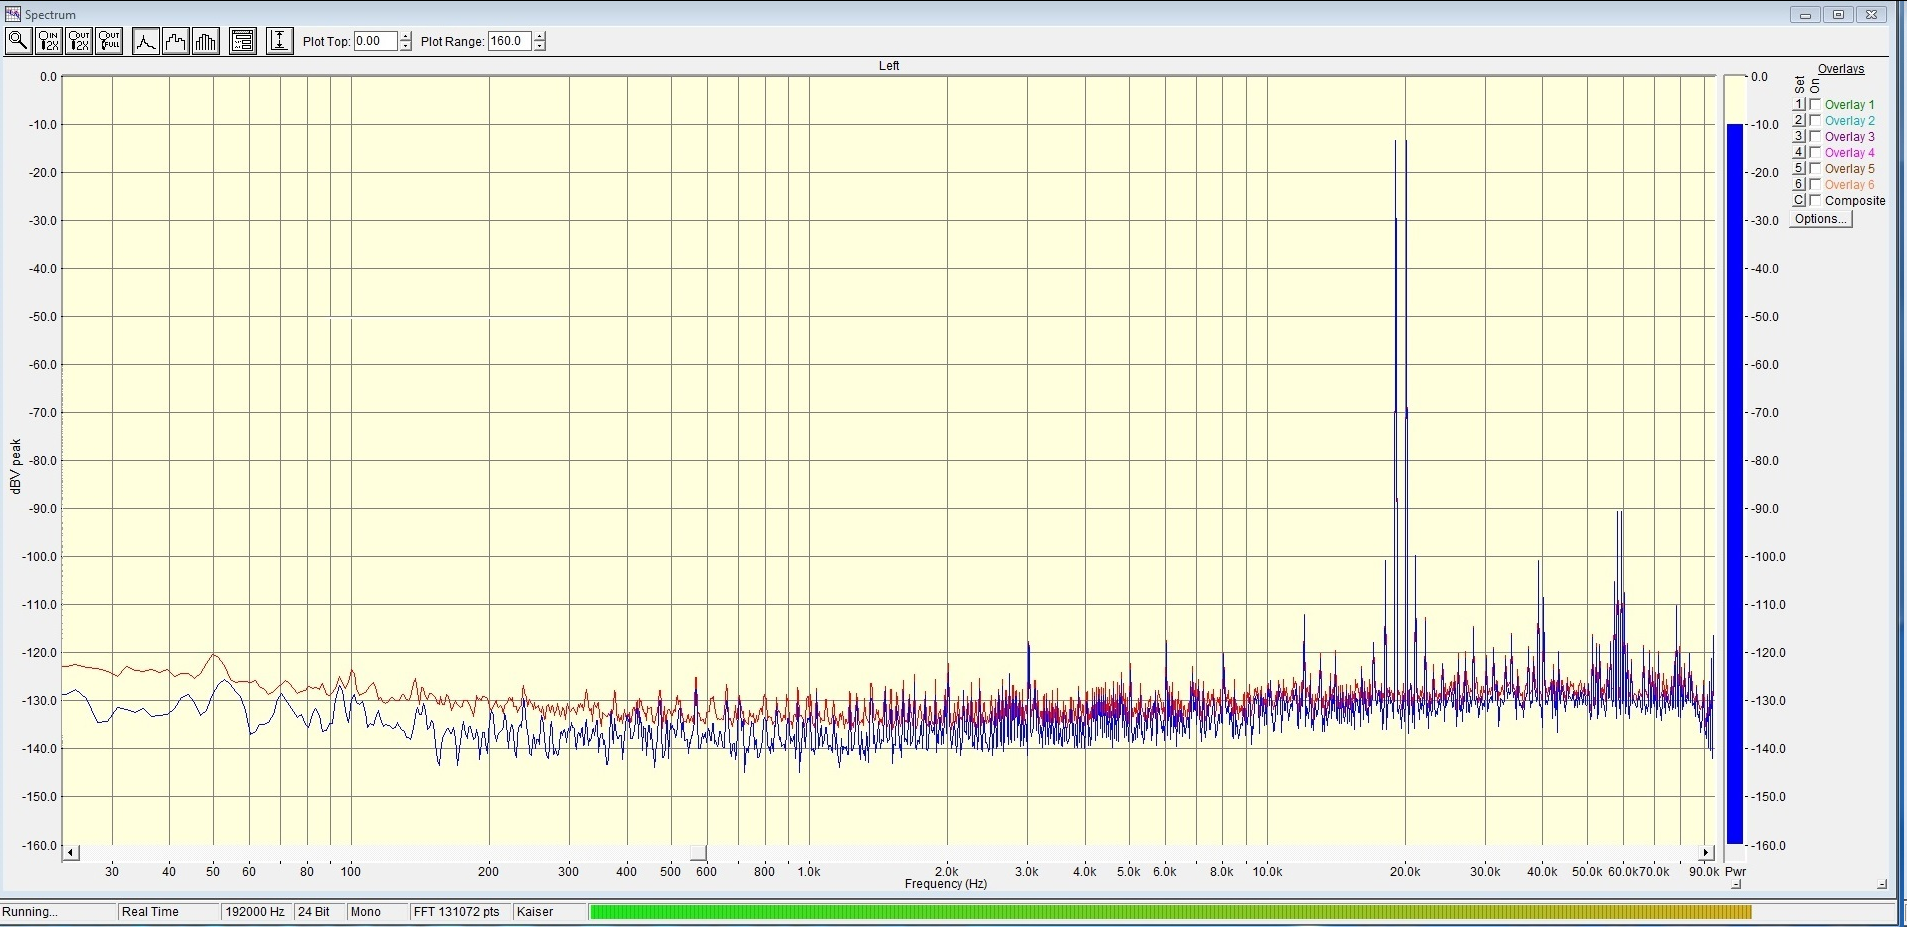Zoom out 2X on the spectrum

pyautogui.click(x=79, y=41)
